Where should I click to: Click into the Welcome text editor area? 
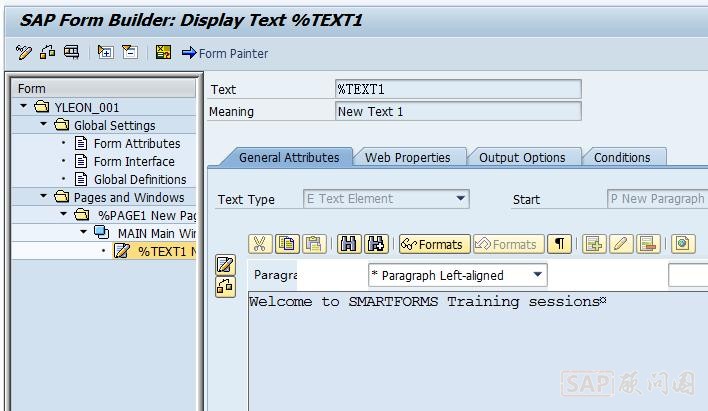[478, 351]
